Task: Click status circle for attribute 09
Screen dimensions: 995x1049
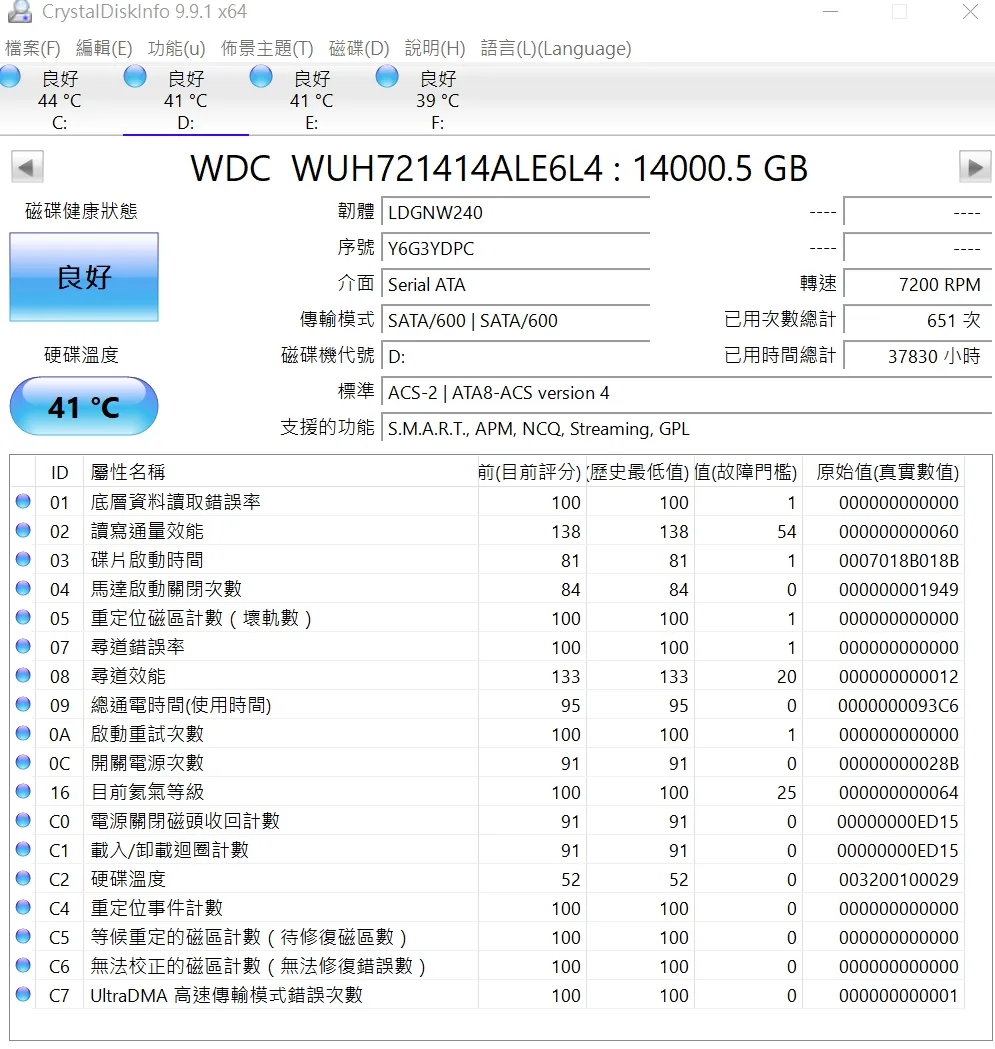Action: point(23,704)
